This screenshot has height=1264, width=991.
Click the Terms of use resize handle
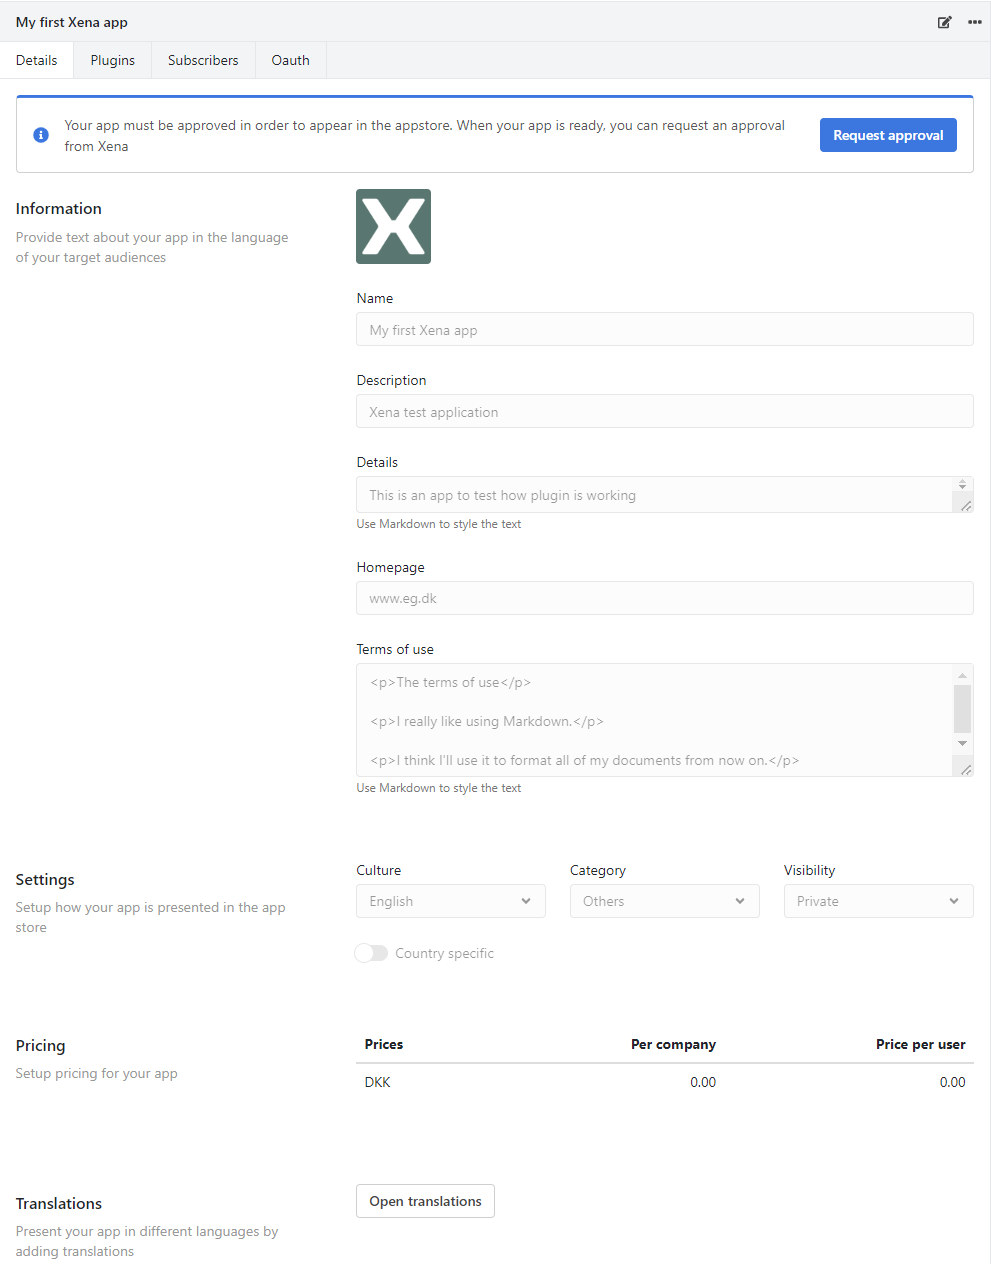point(966,769)
